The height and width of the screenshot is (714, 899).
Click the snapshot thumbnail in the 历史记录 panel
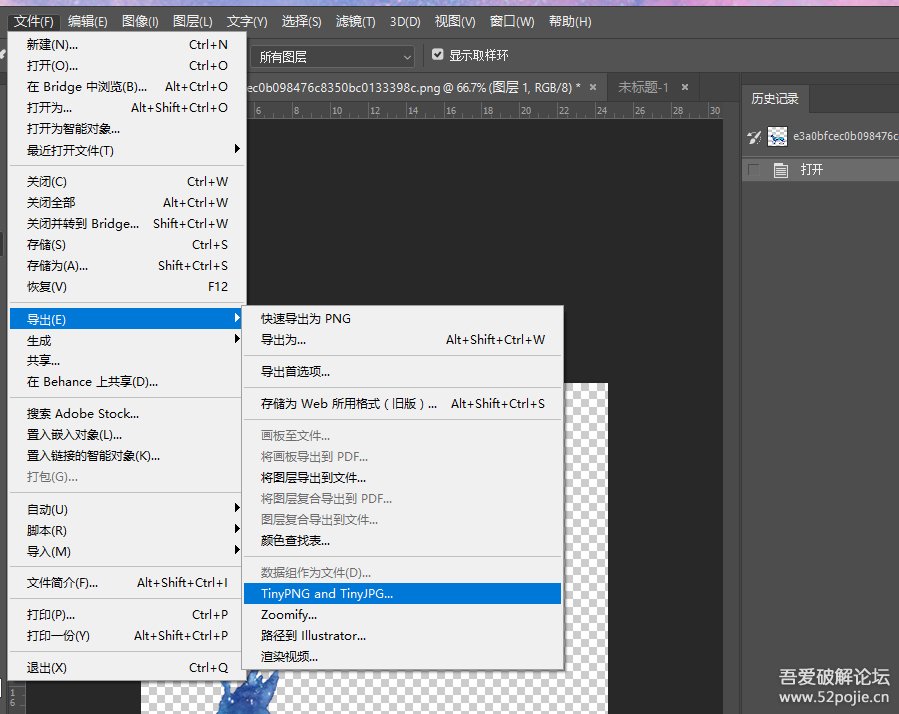point(777,136)
